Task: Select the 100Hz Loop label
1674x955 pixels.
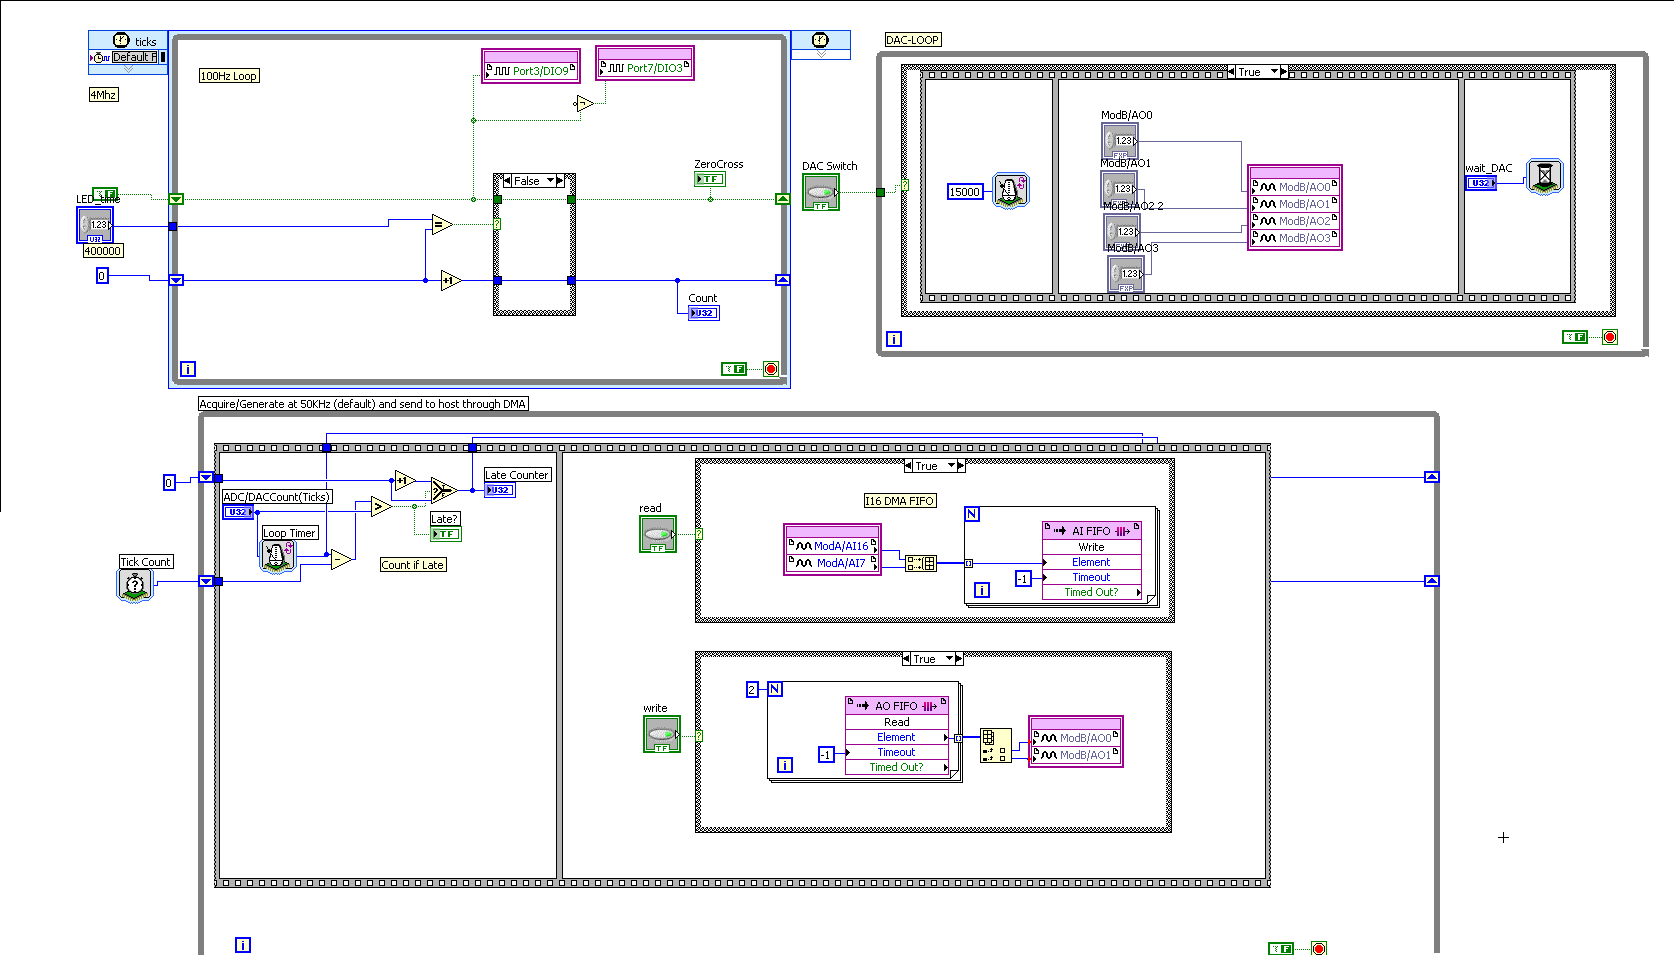Action: (x=229, y=76)
